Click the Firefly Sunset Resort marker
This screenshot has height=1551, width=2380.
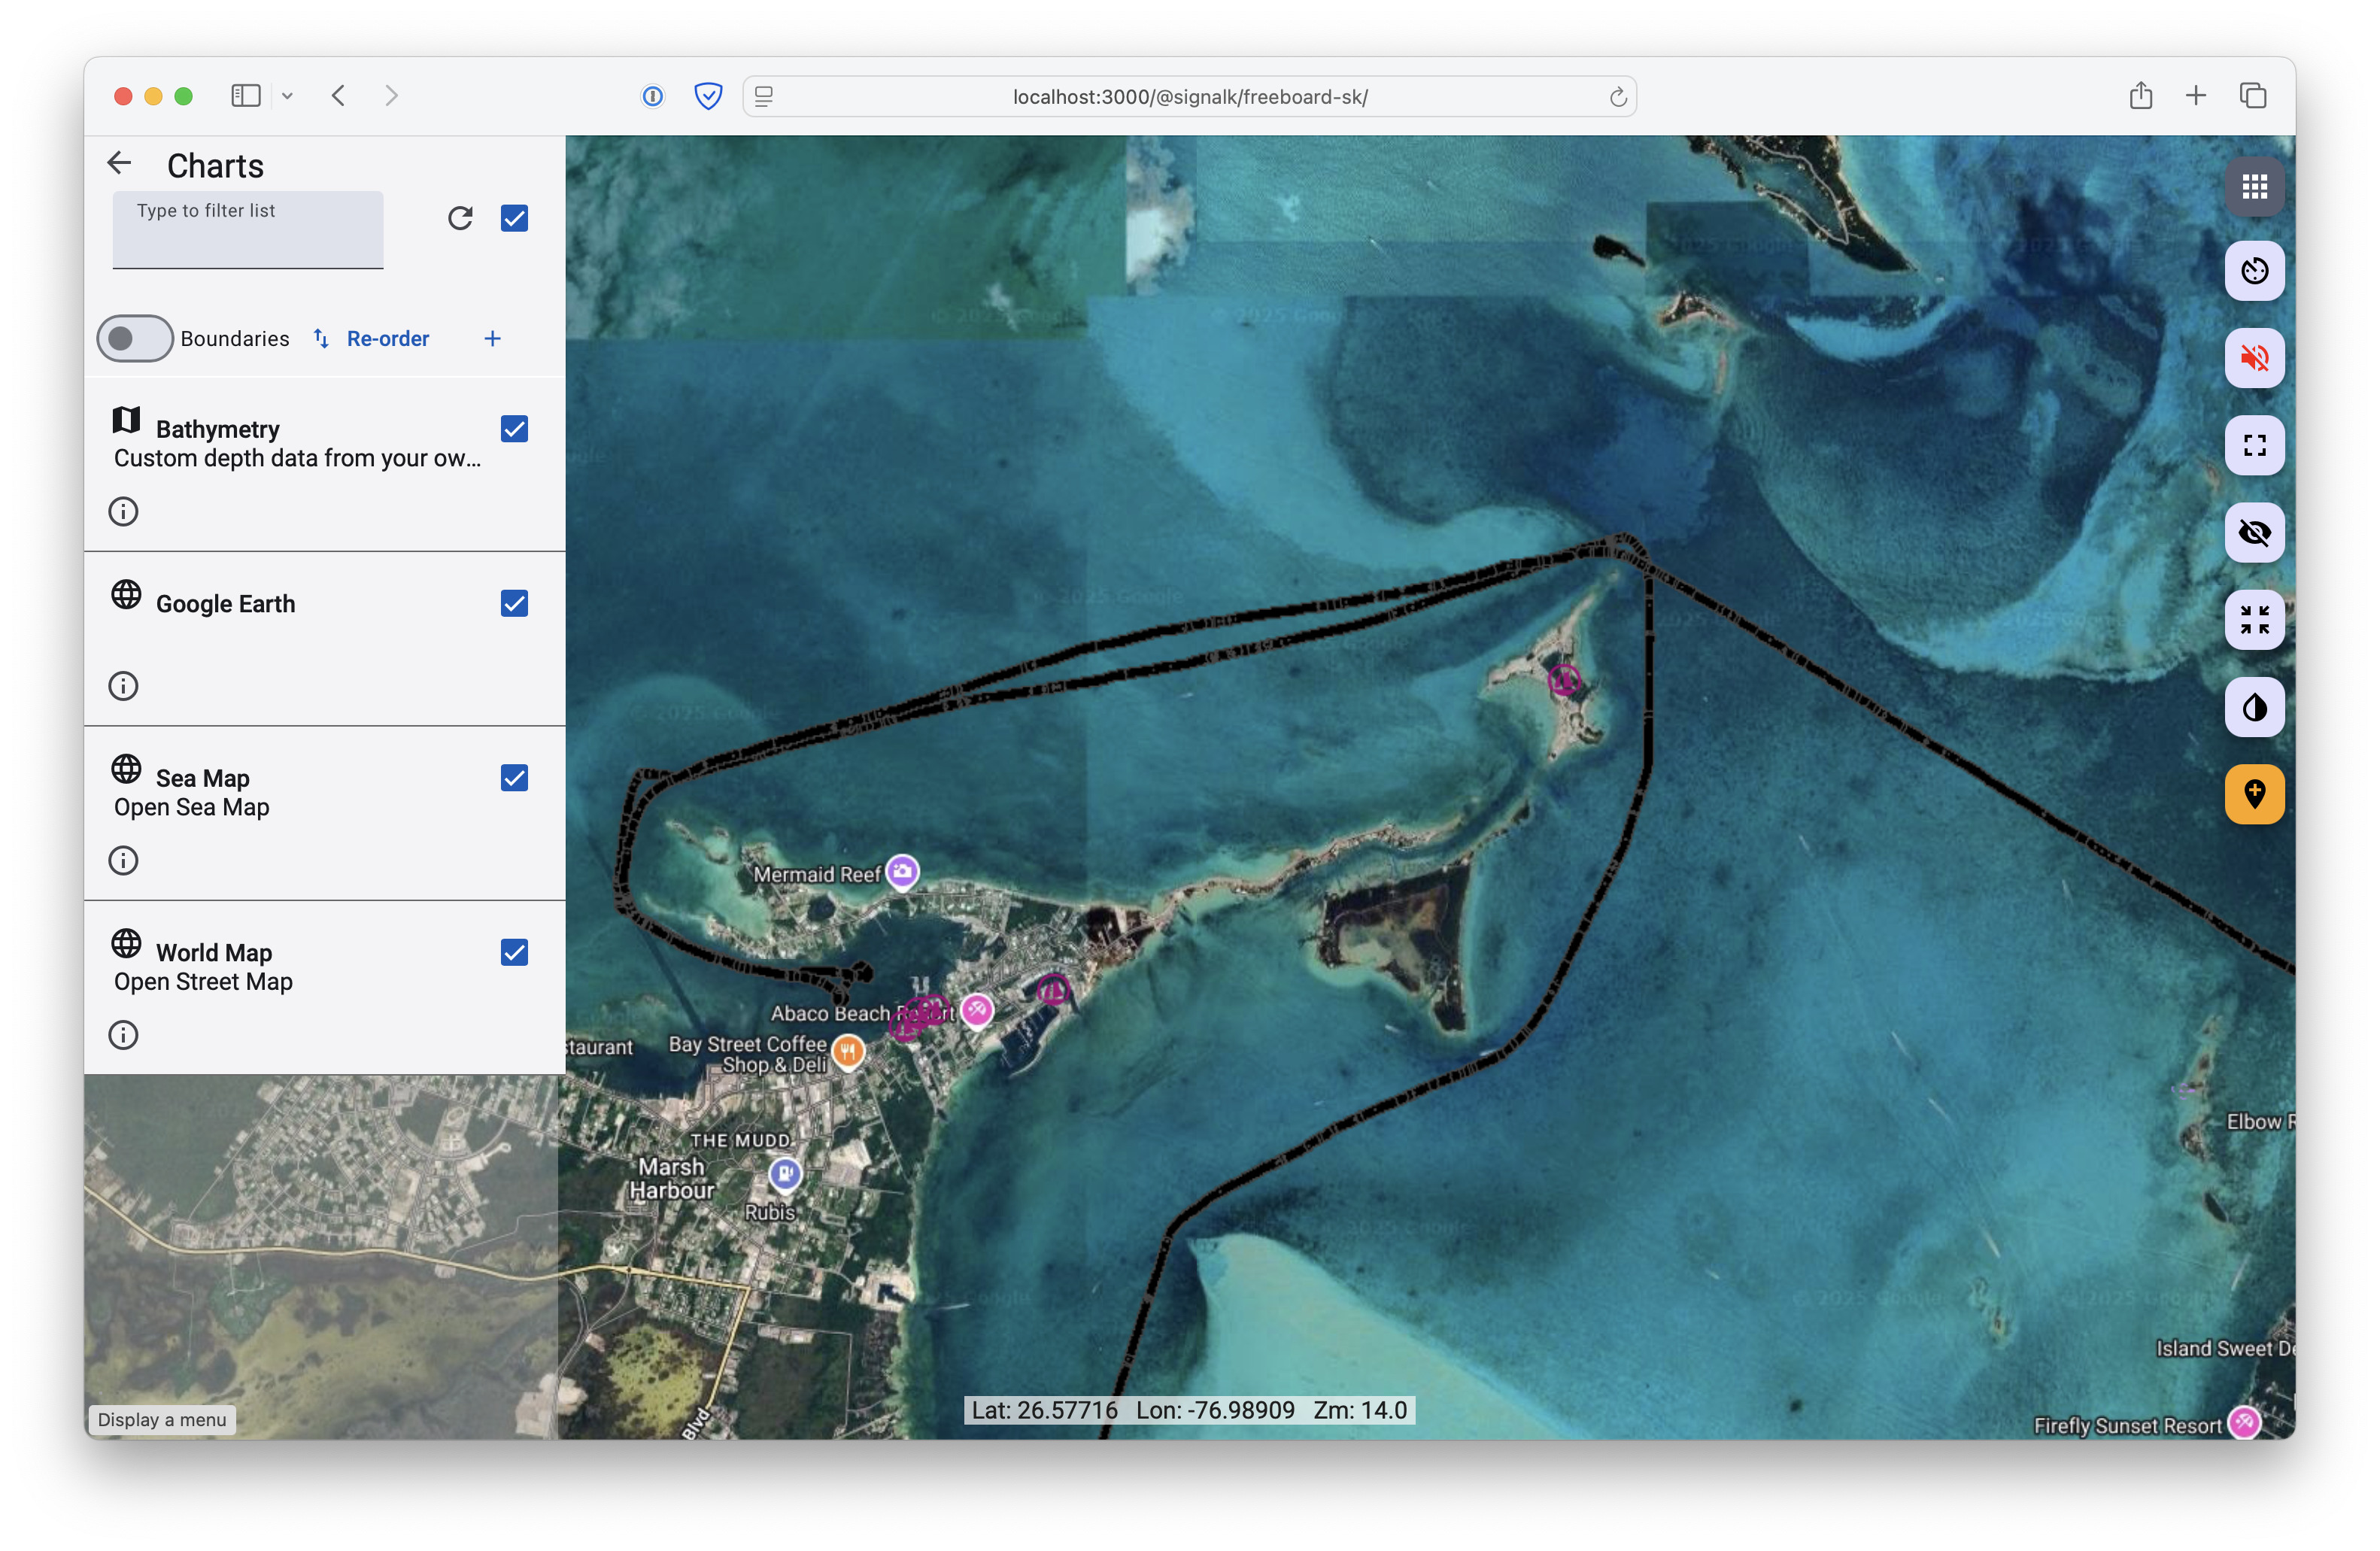[2245, 1422]
